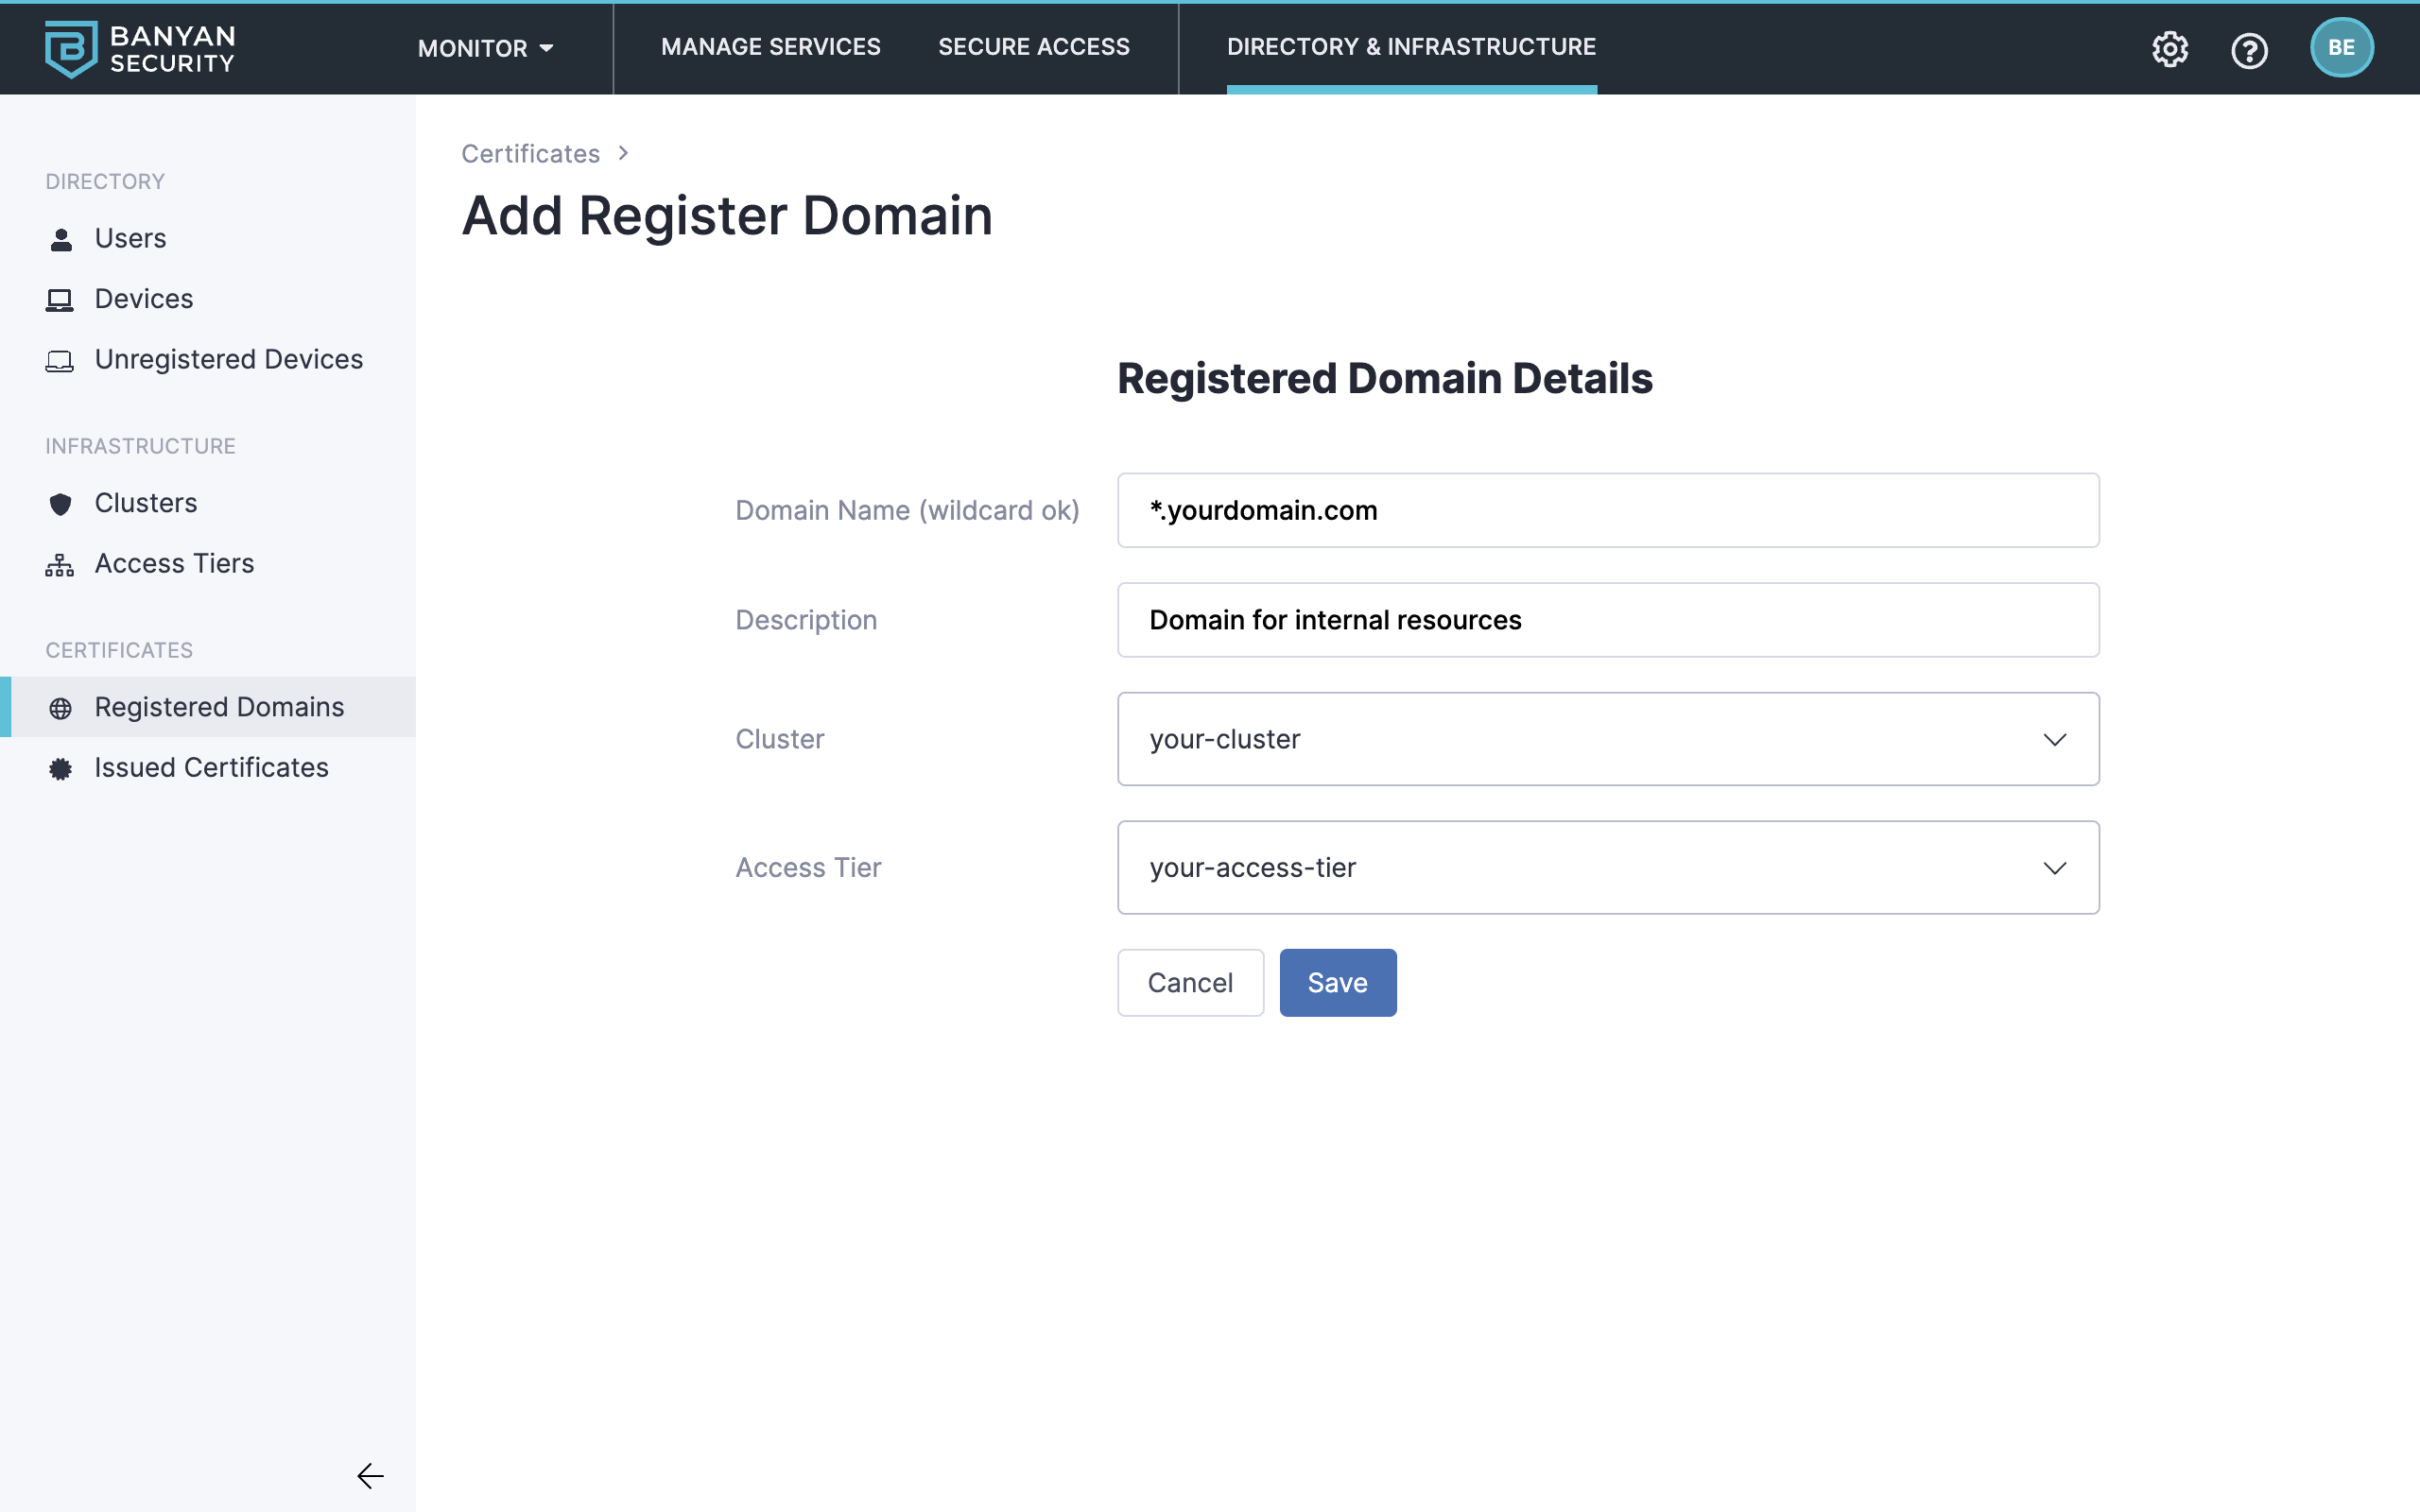Click the Registered Domains globe icon
Image resolution: width=2420 pixels, height=1512 pixels.
click(61, 708)
